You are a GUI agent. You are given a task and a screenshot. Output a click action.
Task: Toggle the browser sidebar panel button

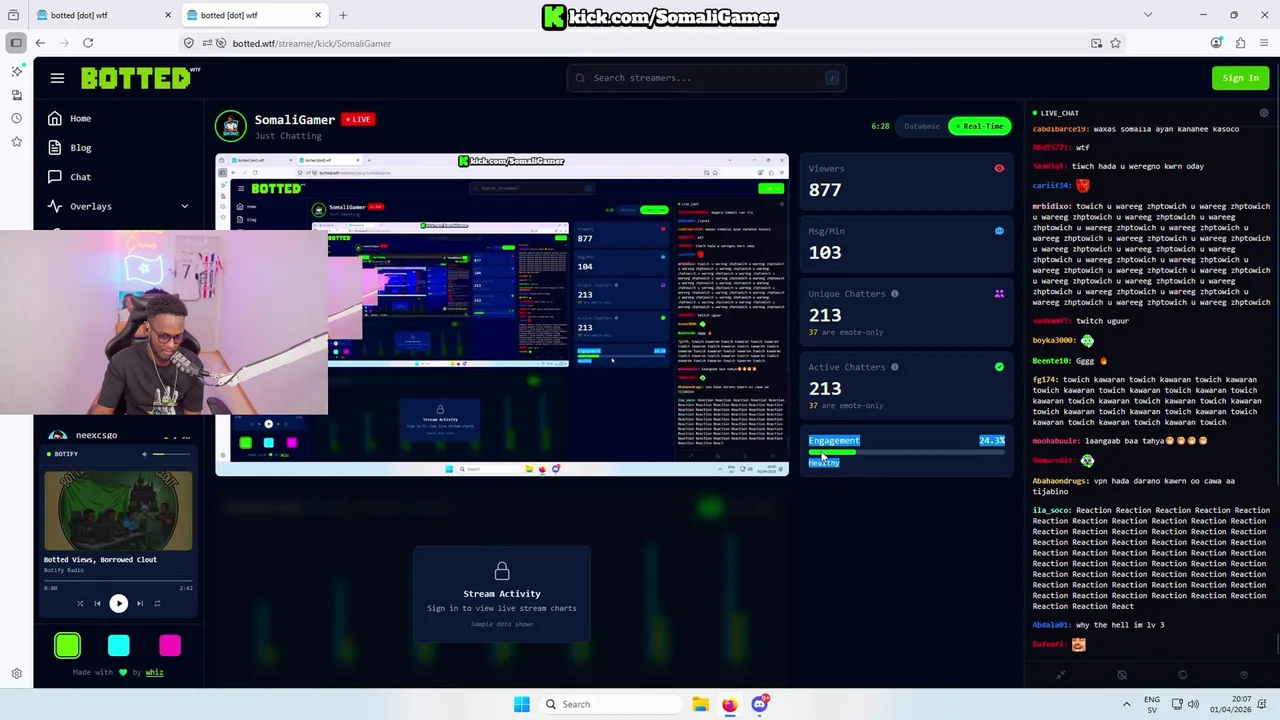point(16,43)
